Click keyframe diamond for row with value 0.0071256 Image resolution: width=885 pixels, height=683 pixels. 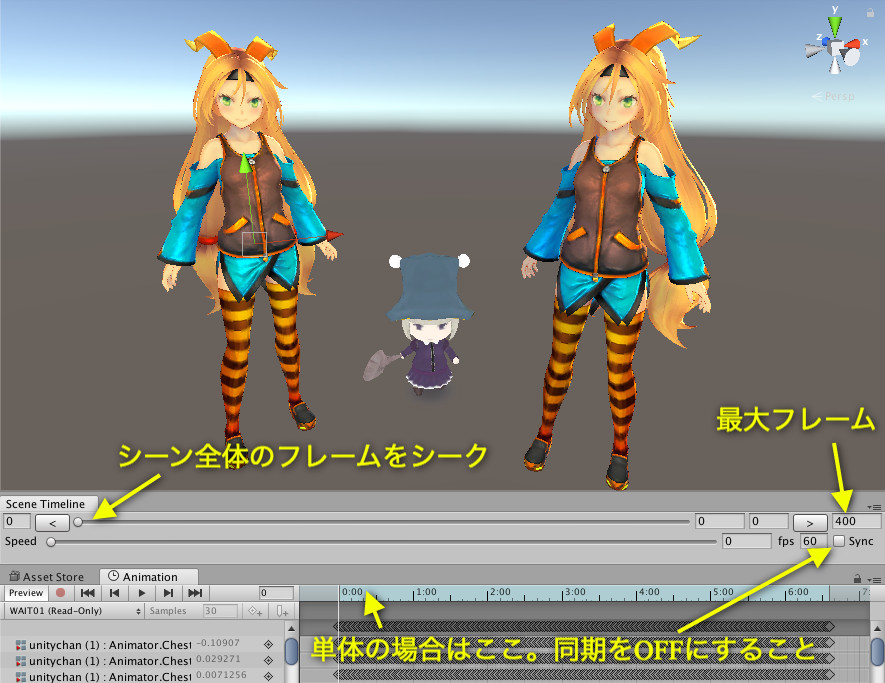point(268,676)
